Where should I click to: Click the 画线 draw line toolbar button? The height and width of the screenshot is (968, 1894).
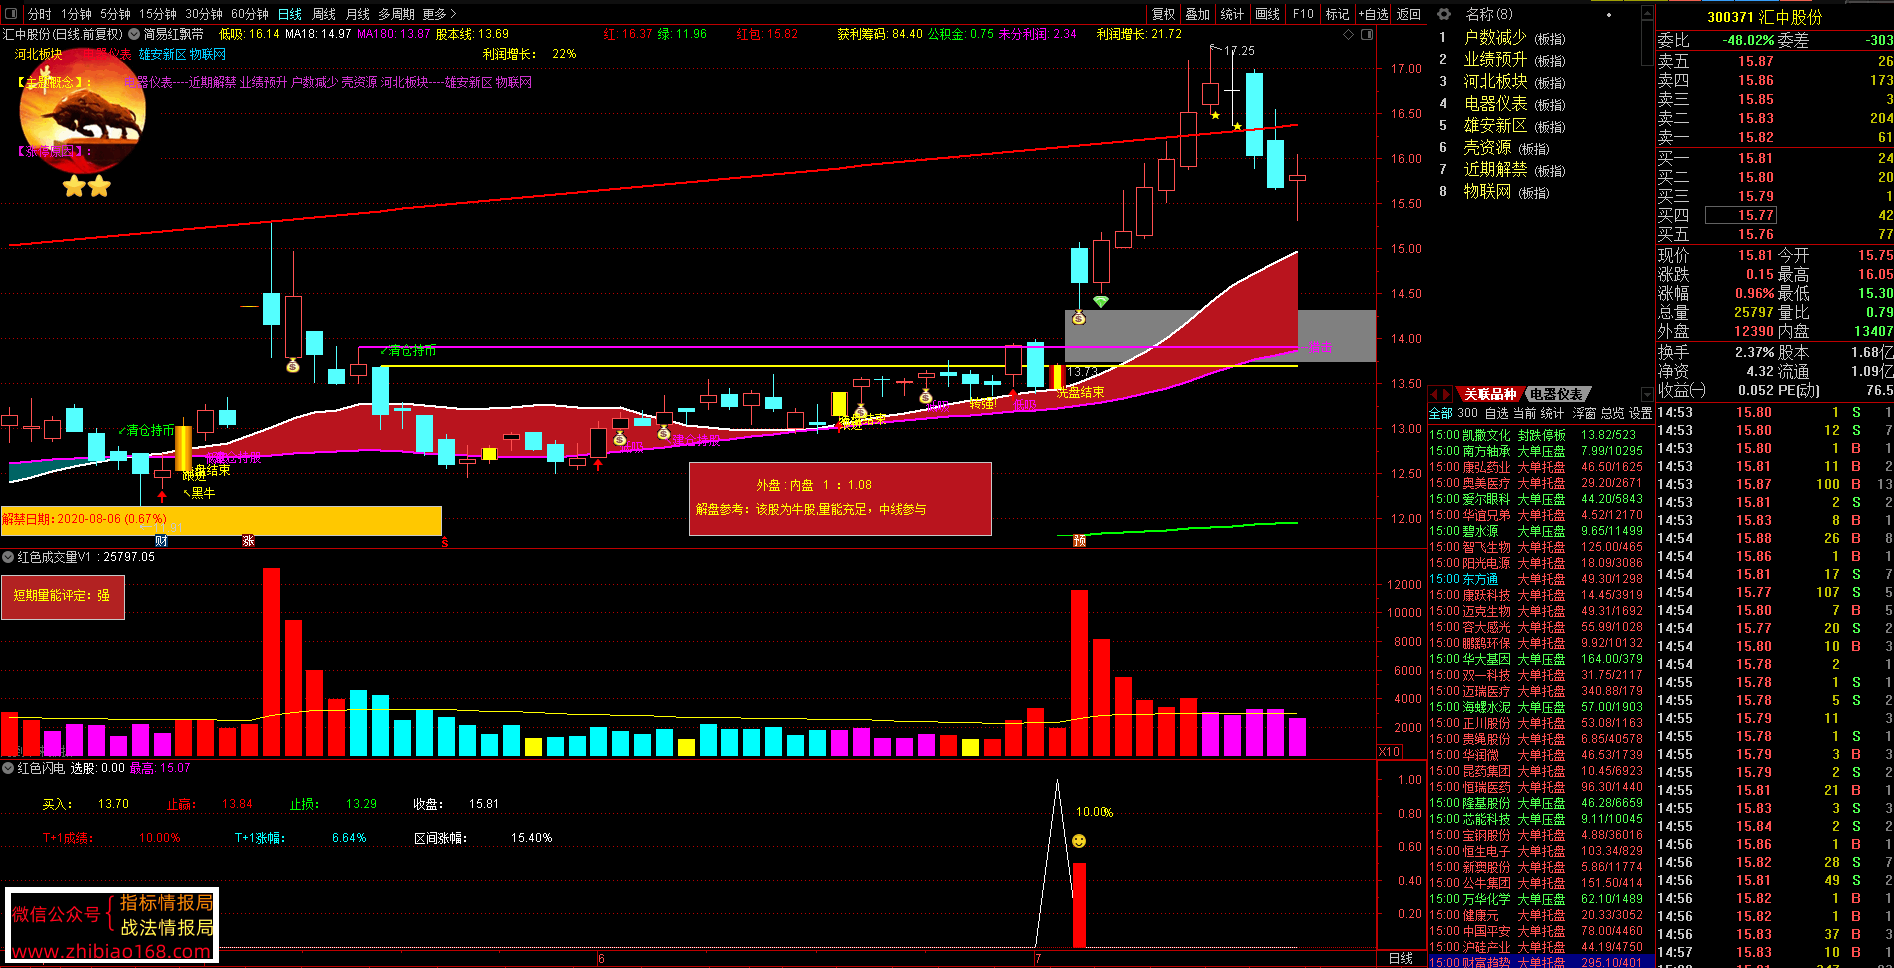tap(1268, 14)
